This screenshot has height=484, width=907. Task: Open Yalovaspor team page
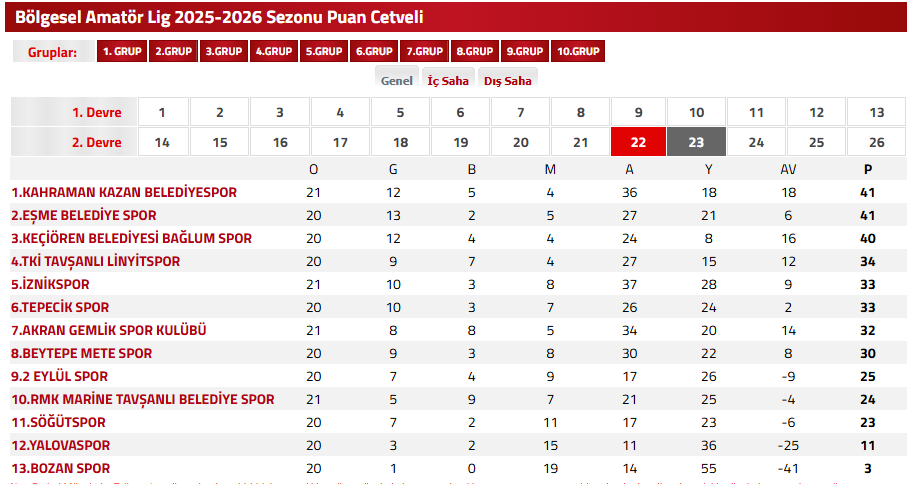60,445
